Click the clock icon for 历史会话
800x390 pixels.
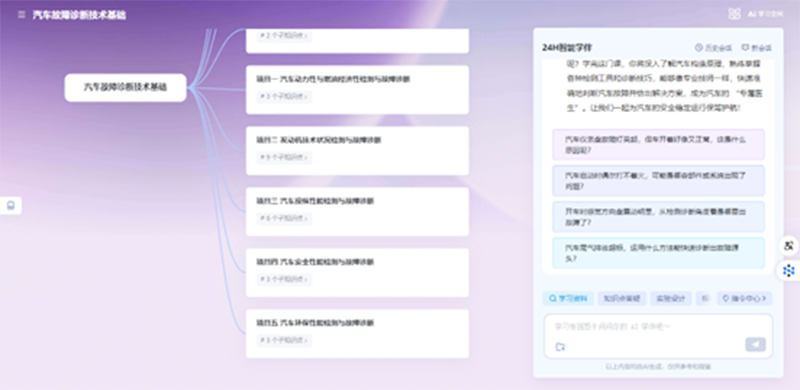click(699, 48)
